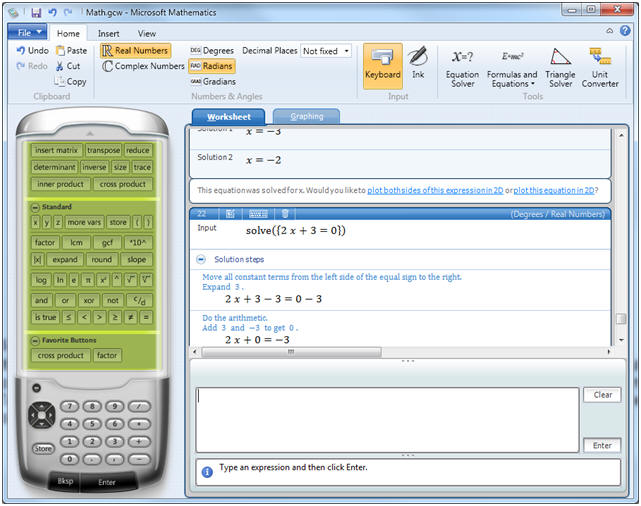Screen dimensions: 641x506
Task: Switch to the Worksheet tab
Action: pos(229,116)
